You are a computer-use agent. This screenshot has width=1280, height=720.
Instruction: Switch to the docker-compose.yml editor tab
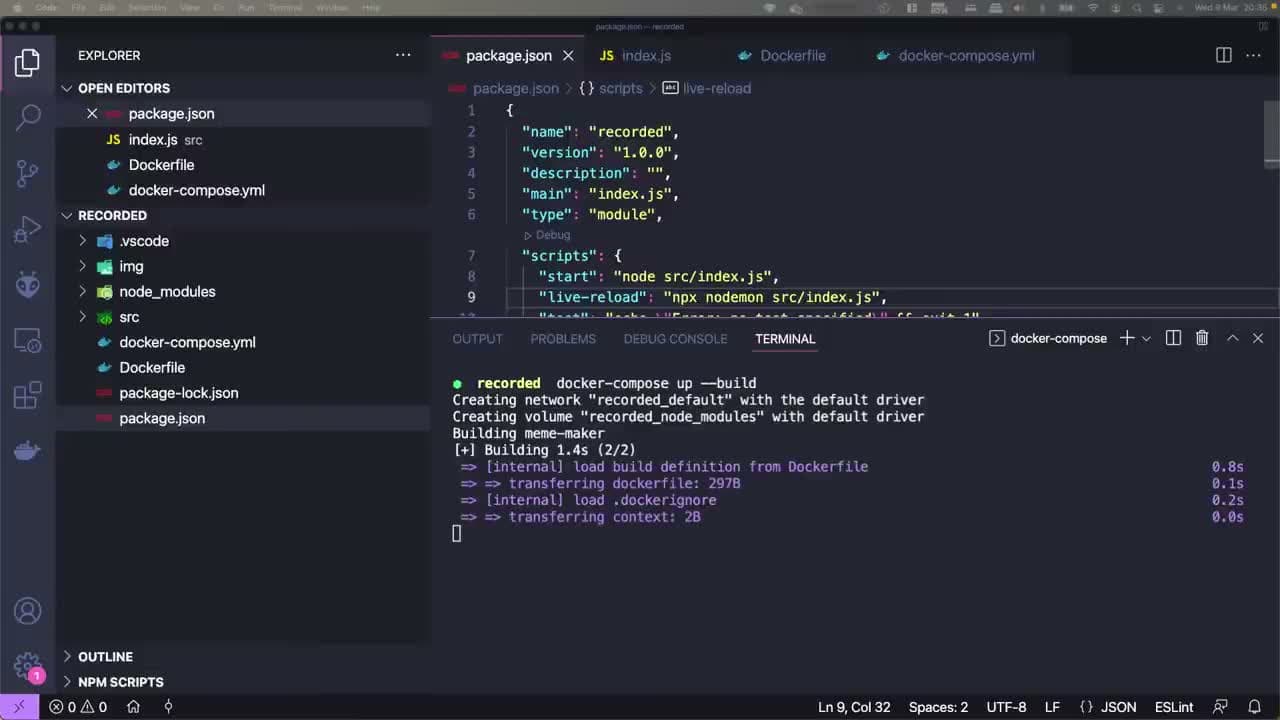coord(966,55)
